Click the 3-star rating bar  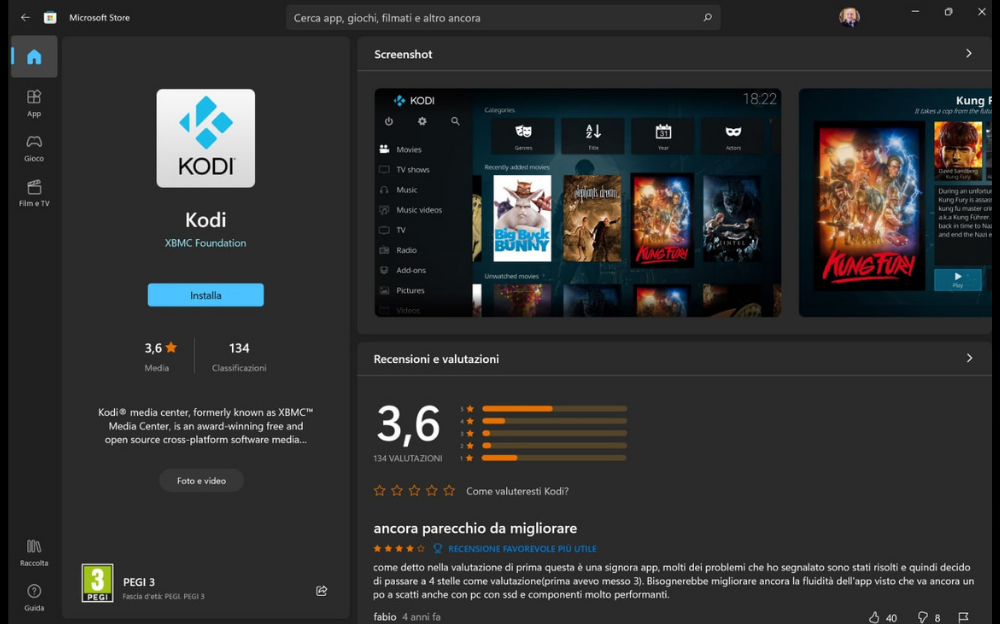[x=554, y=433]
